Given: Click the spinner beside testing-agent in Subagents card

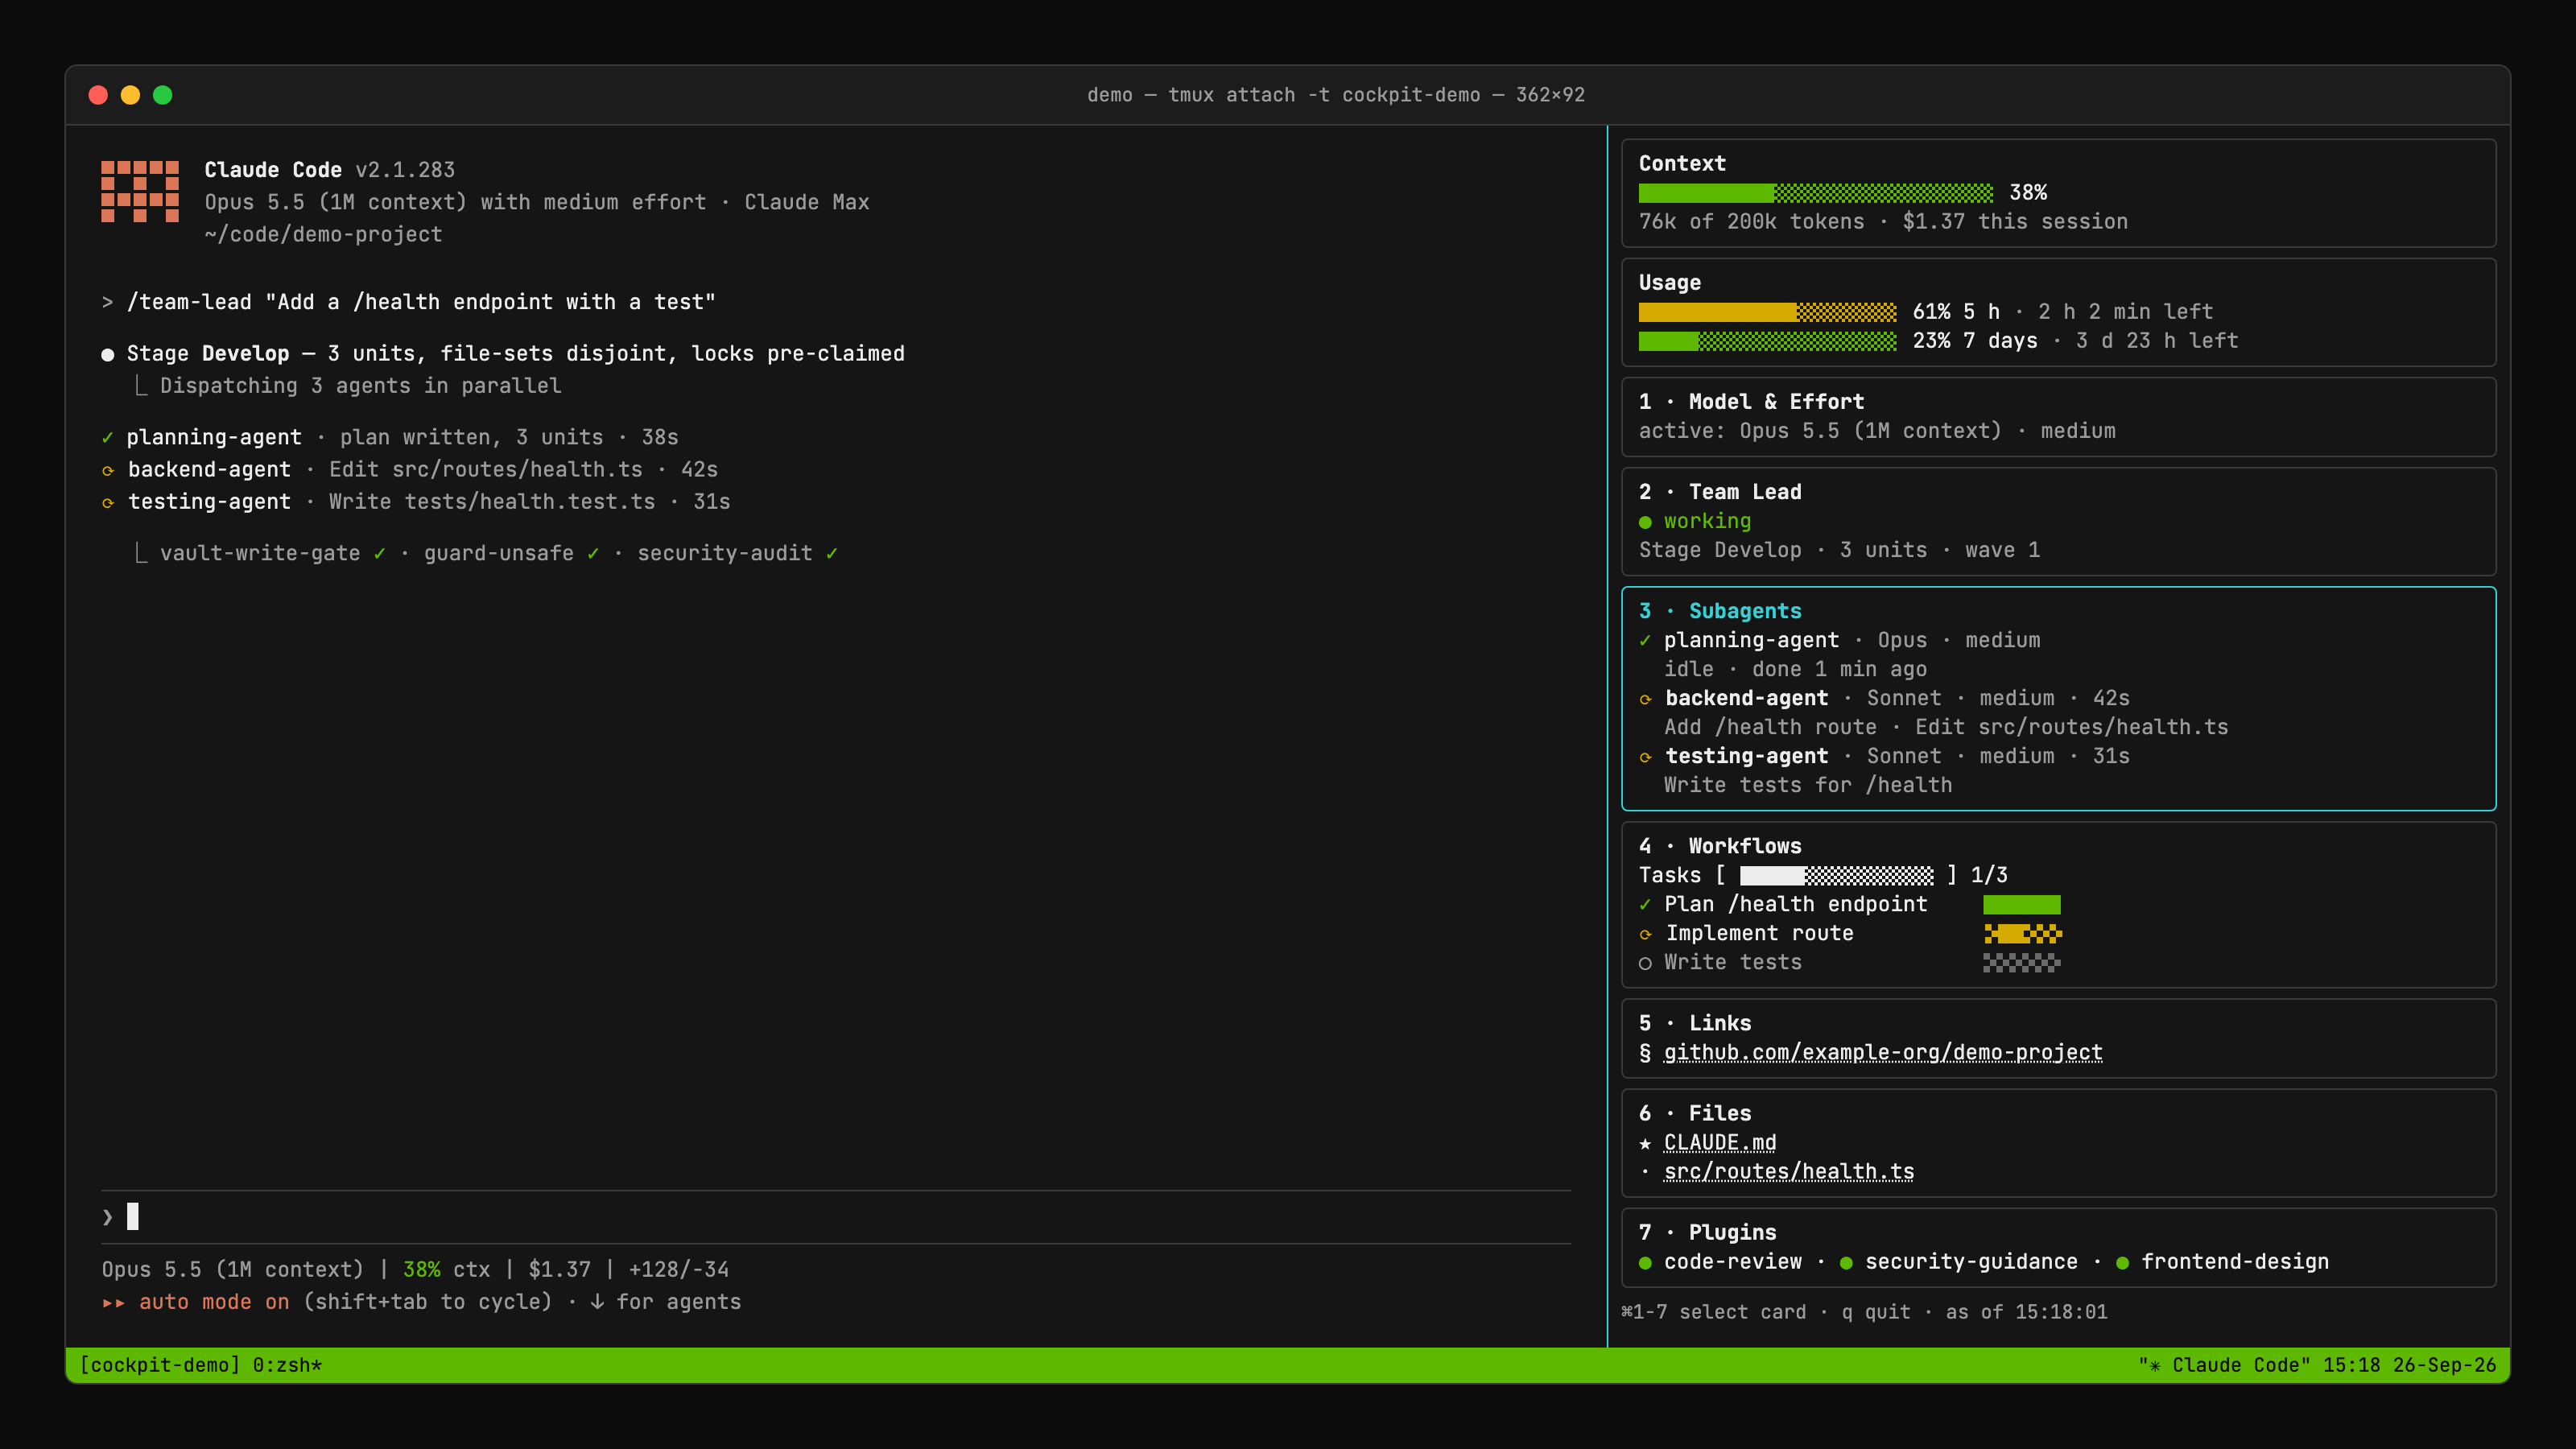Looking at the screenshot, I should [x=1645, y=757].
